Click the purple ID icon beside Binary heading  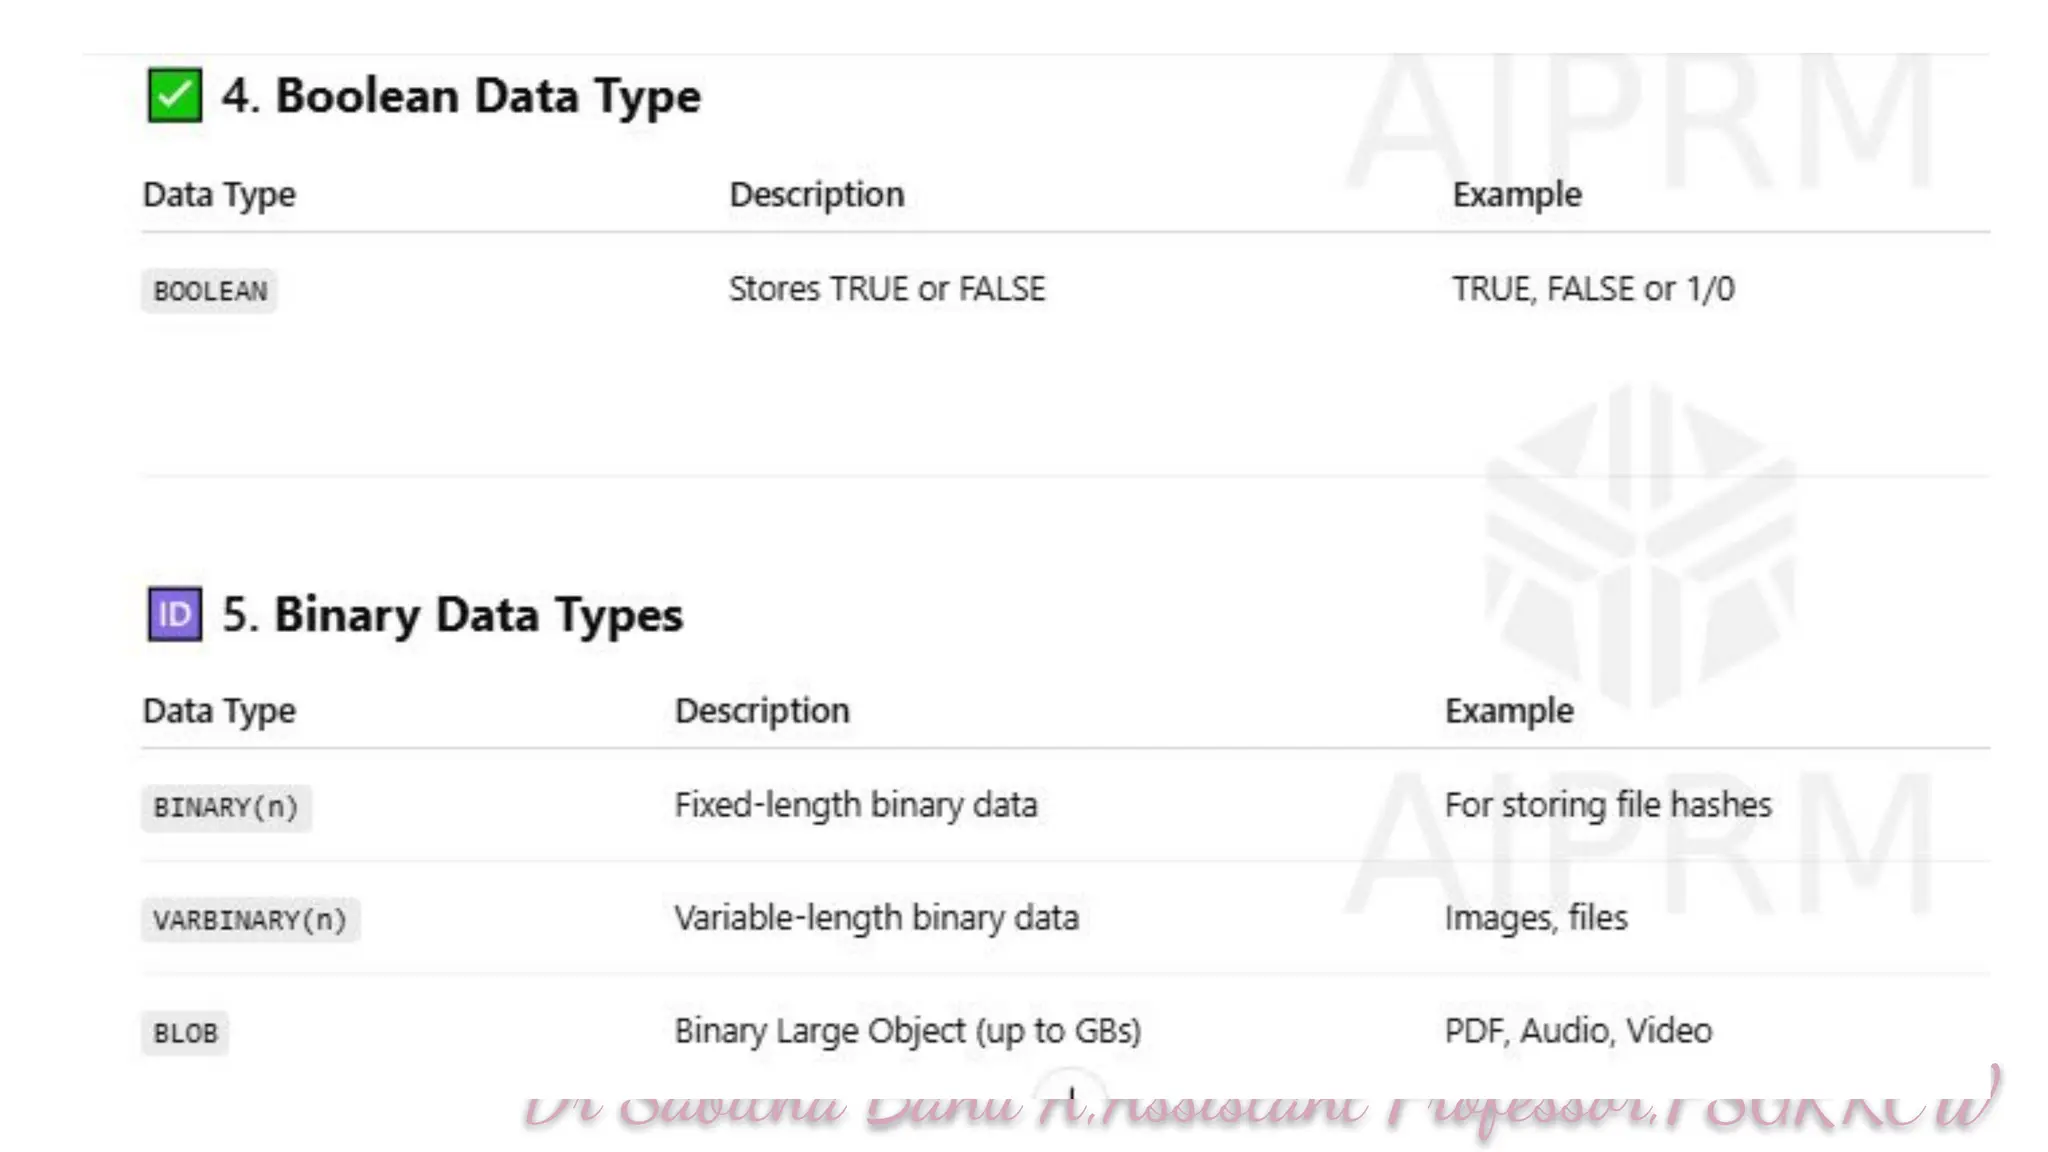[174, 614]
